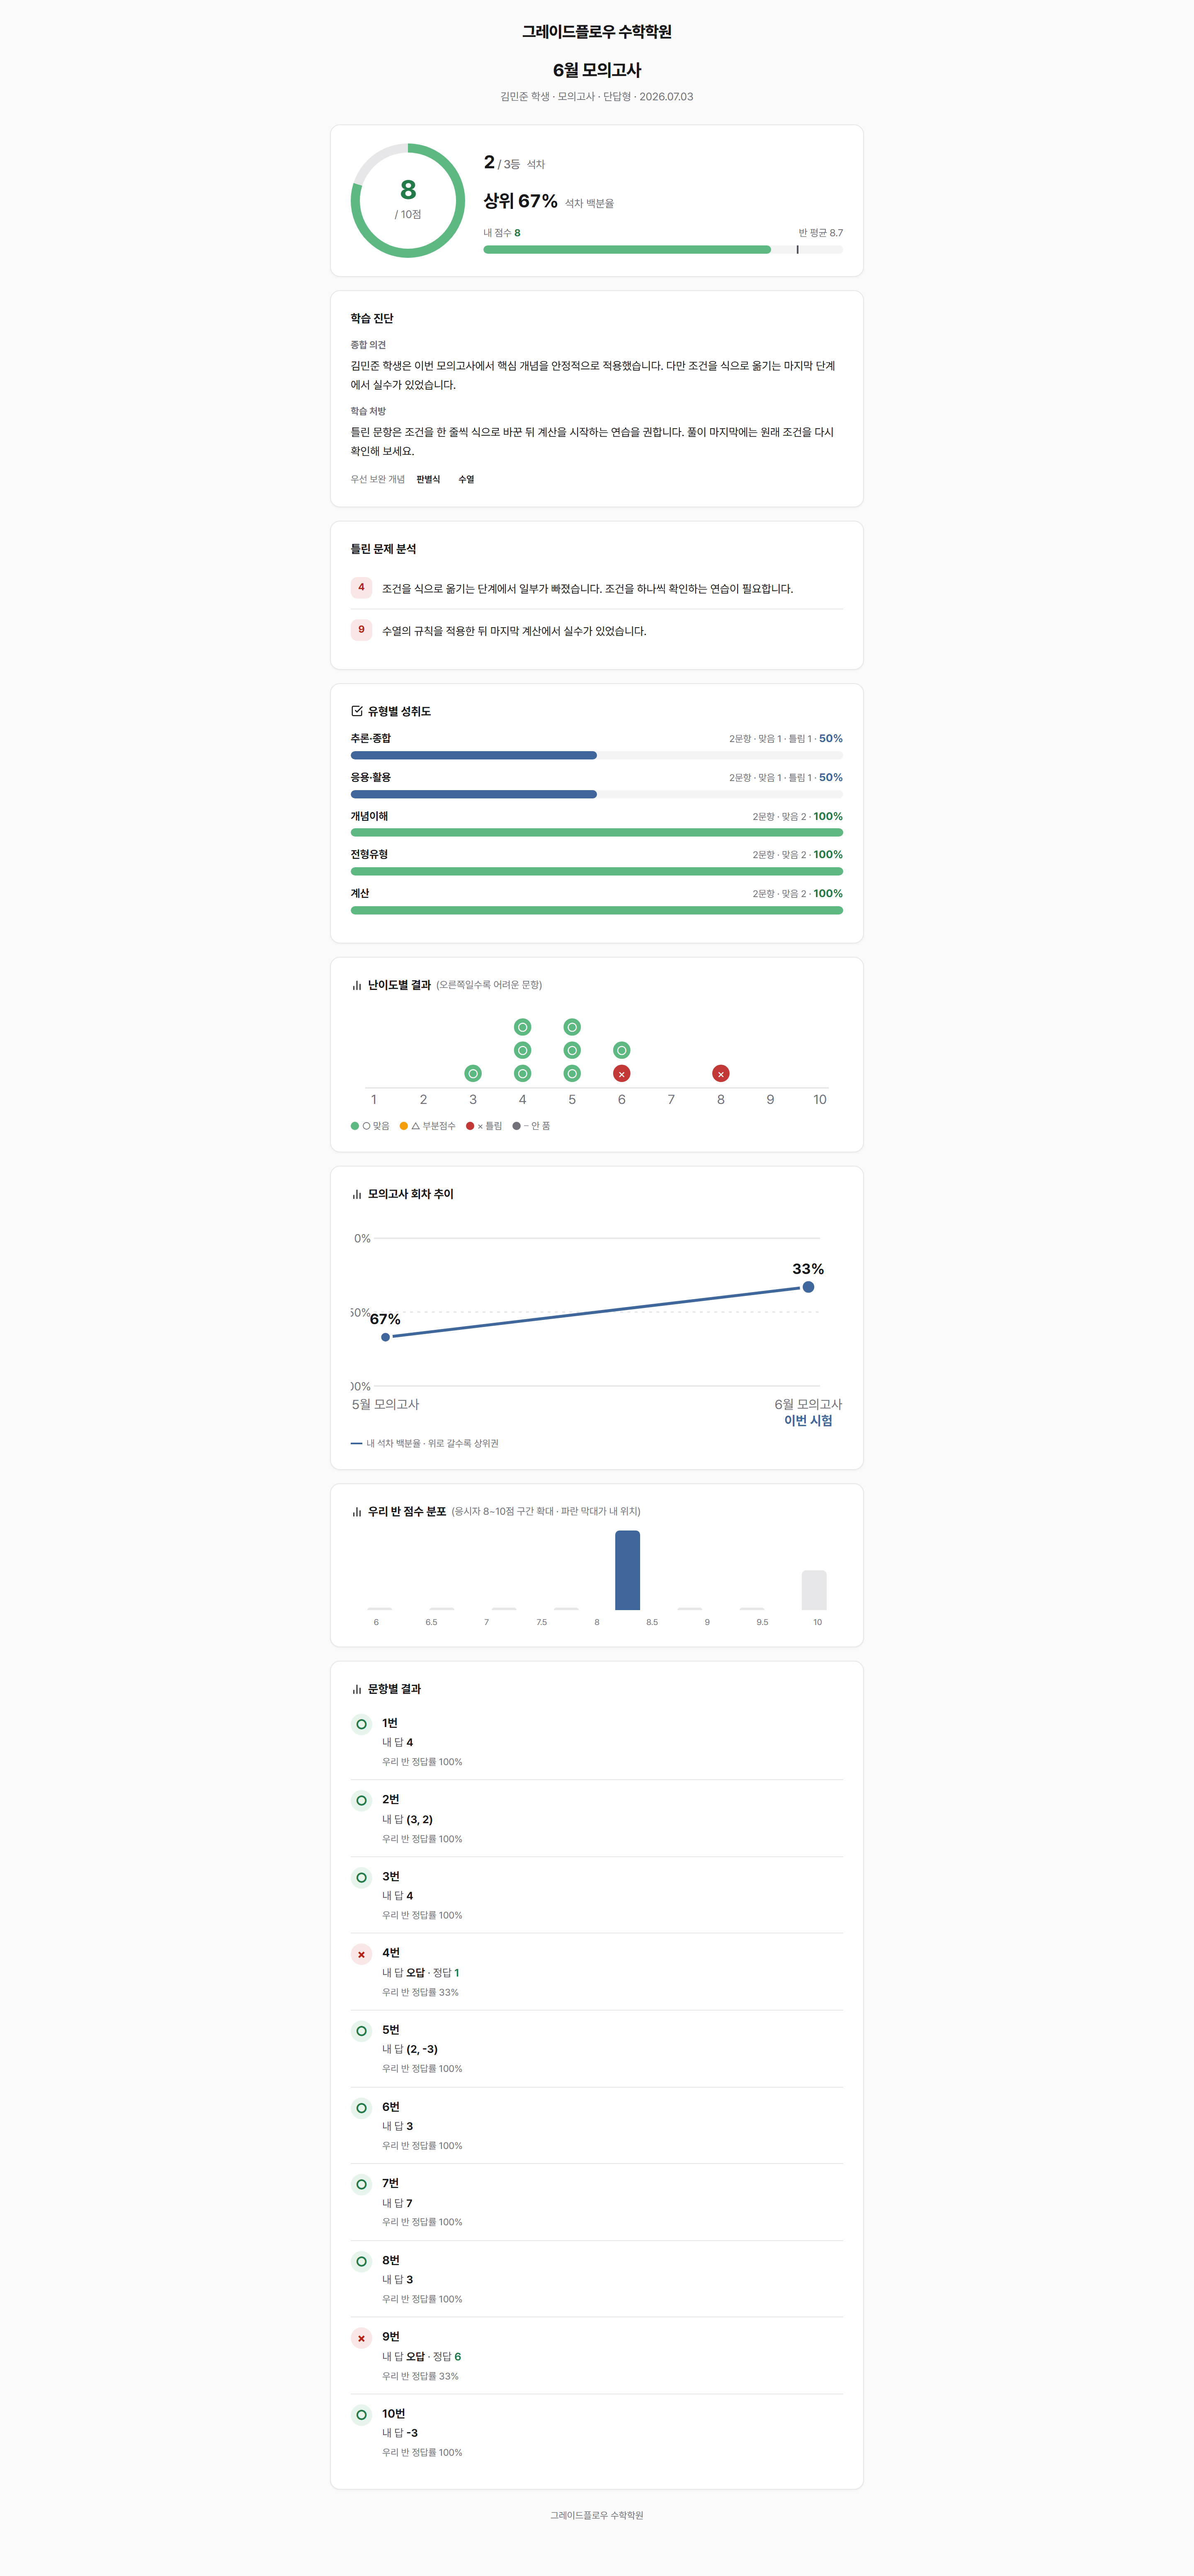
Task: Click the wrong mark icon for 9번
Action: [x=362, y=2338]
